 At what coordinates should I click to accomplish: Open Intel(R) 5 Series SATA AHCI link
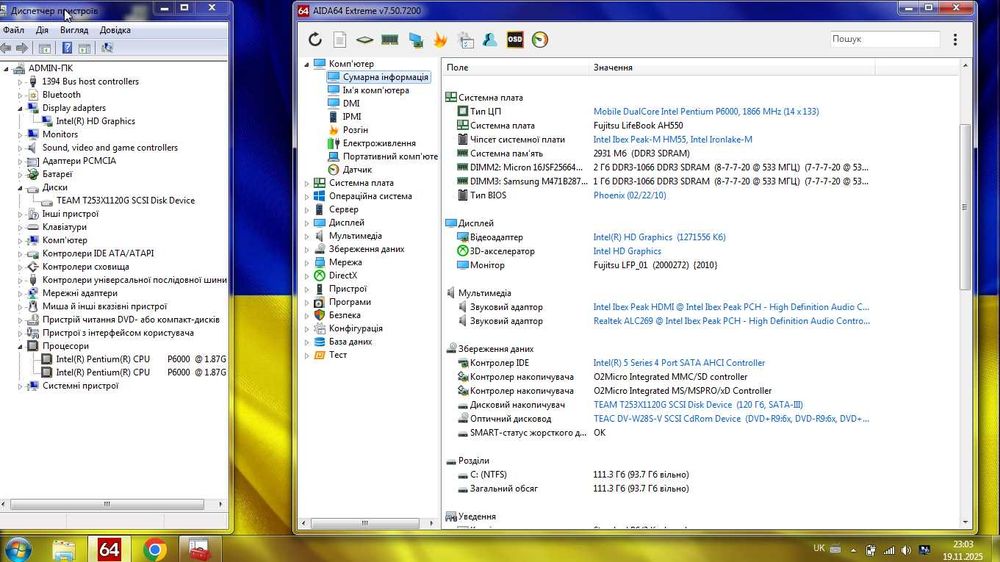679,363
